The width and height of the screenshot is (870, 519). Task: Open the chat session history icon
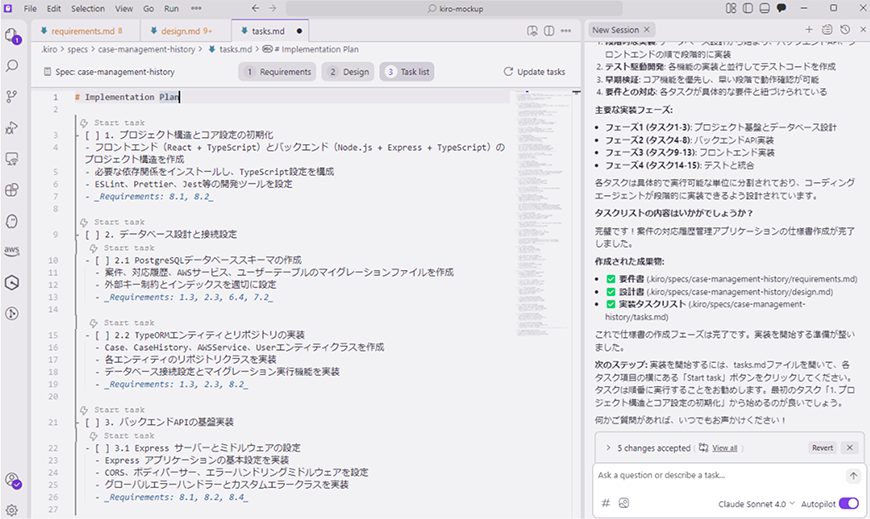pos(845,30)
